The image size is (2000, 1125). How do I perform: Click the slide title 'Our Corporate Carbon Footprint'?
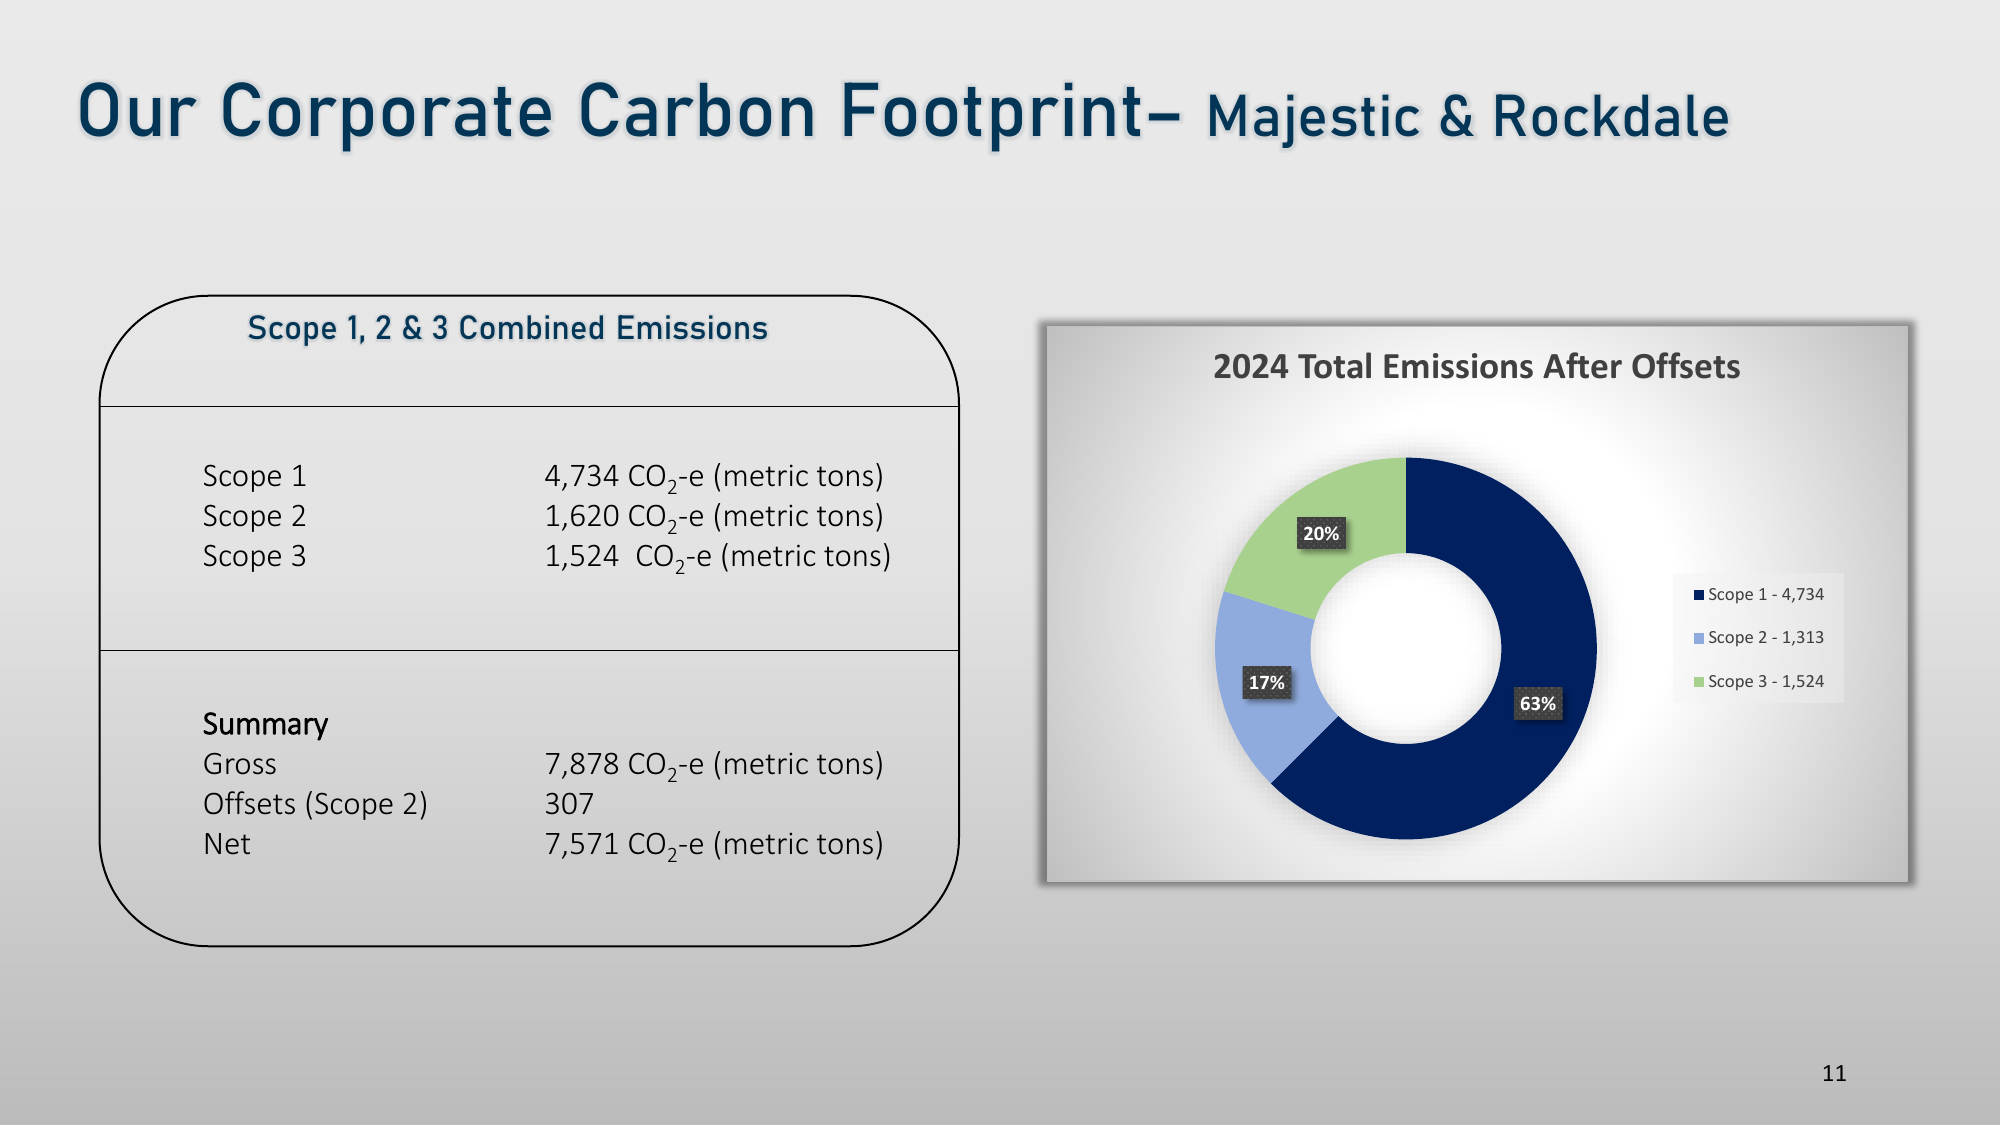610,112
